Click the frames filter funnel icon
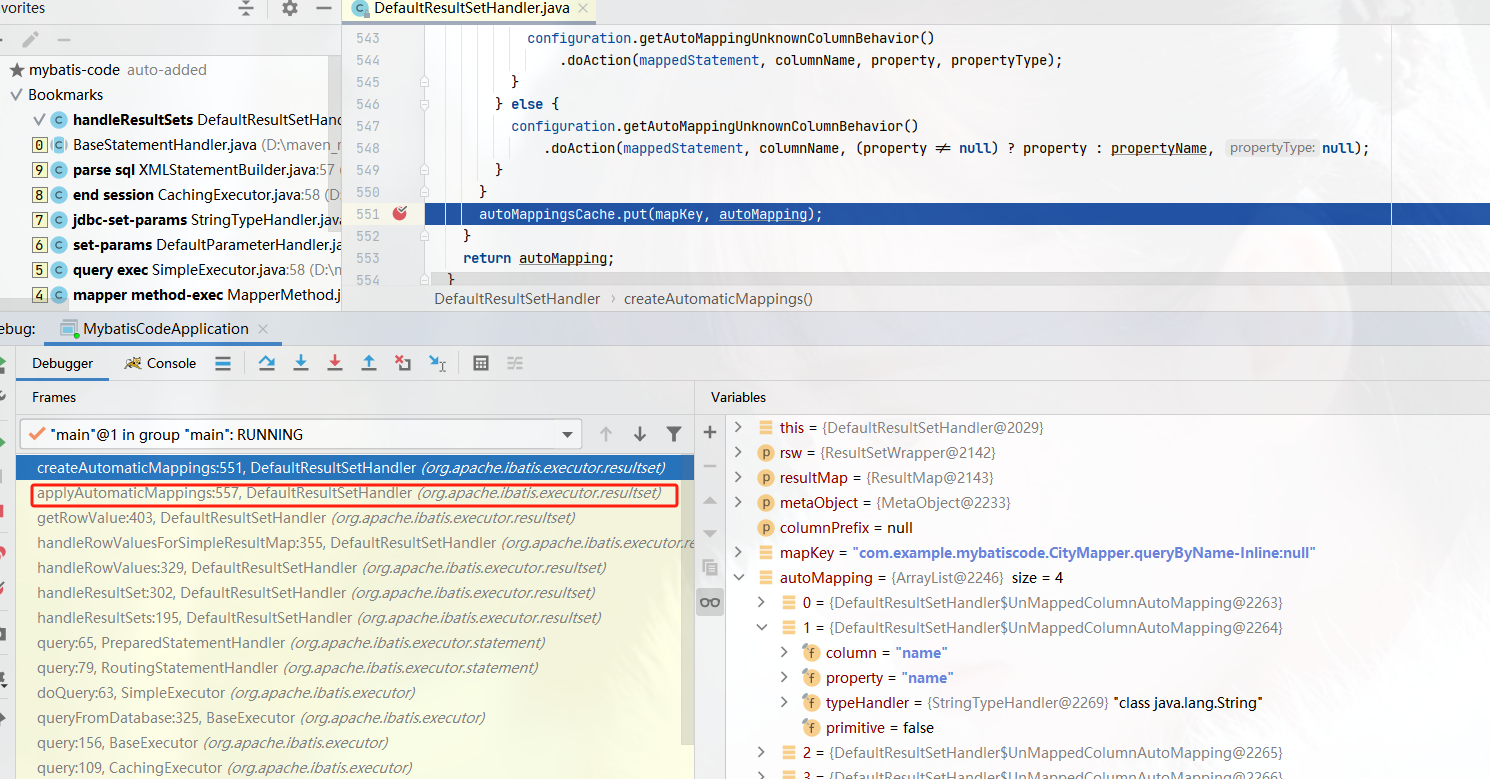The image size is (1490, 779). [674, 434]
